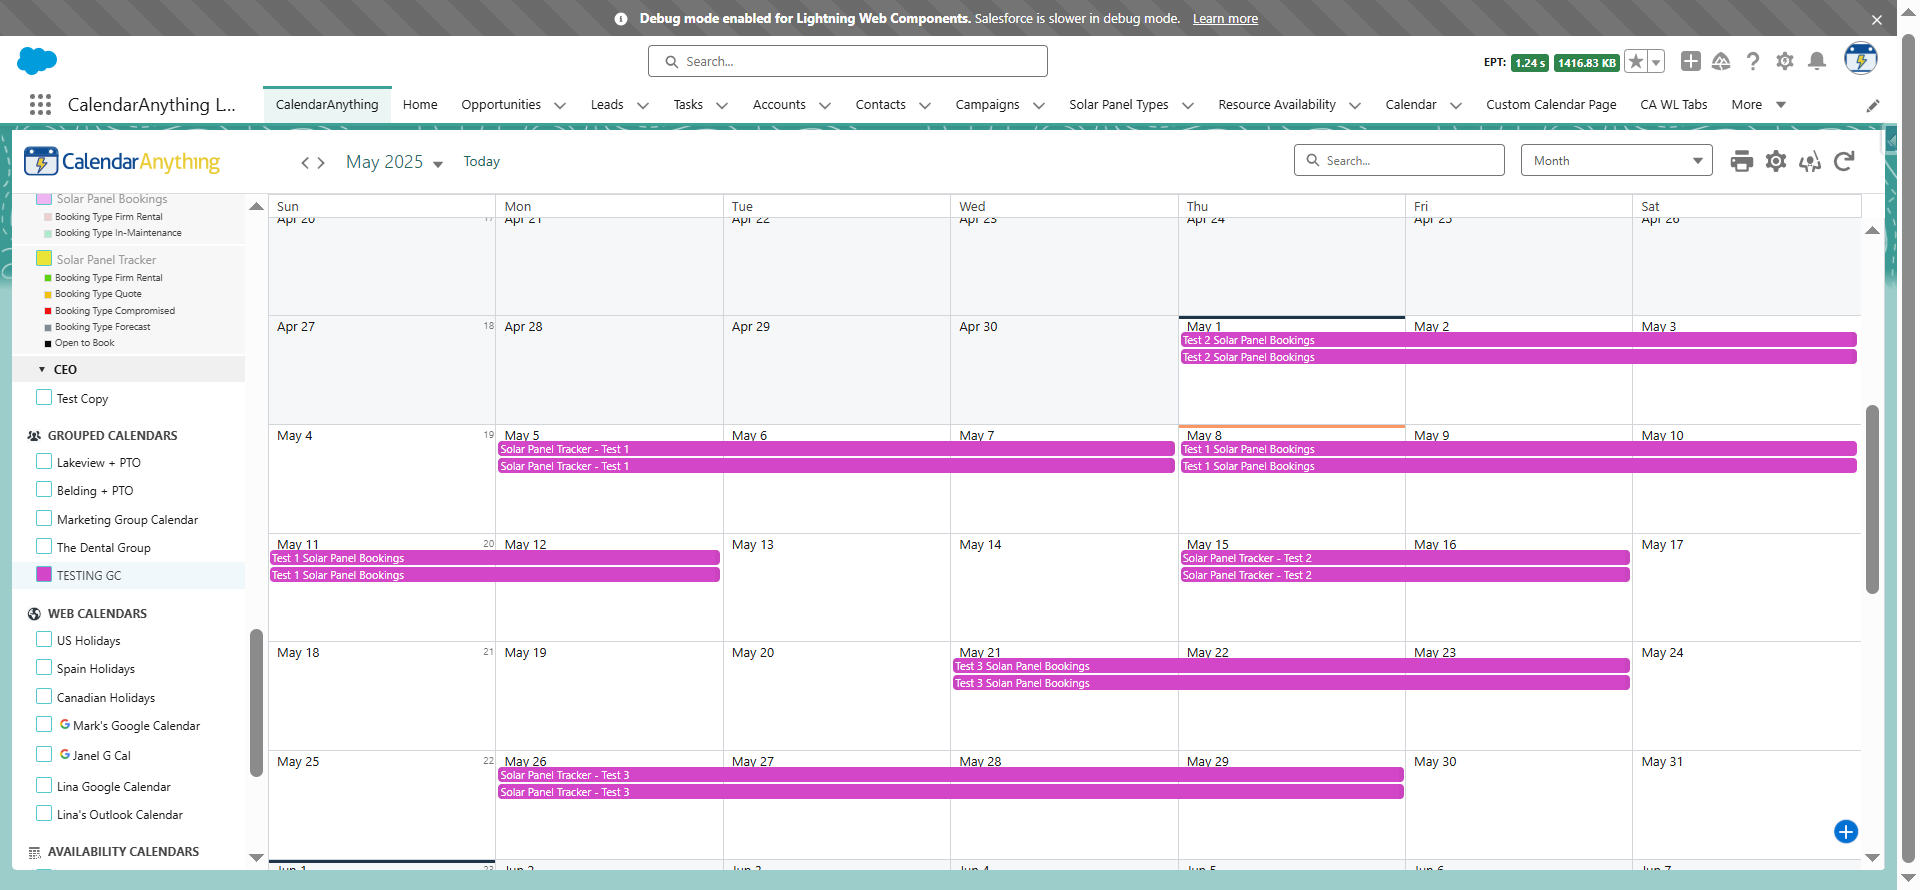Enable the Canadian Holidays calendar
The width and height of the screenshot is (1920, 890).
click(x=44, y=697)
